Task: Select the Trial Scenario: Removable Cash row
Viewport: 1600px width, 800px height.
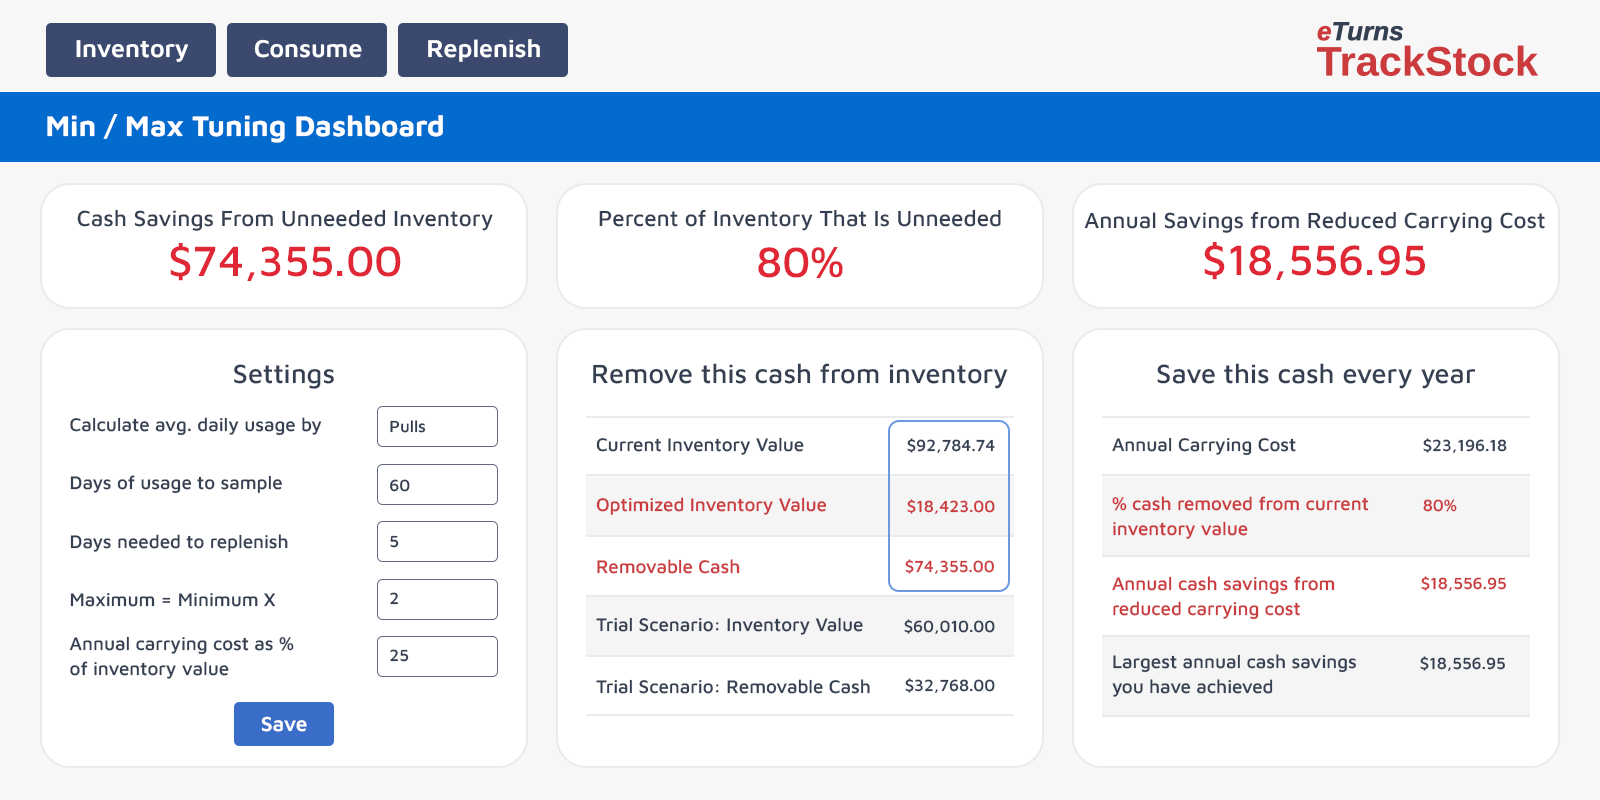Action: [799, 686]
